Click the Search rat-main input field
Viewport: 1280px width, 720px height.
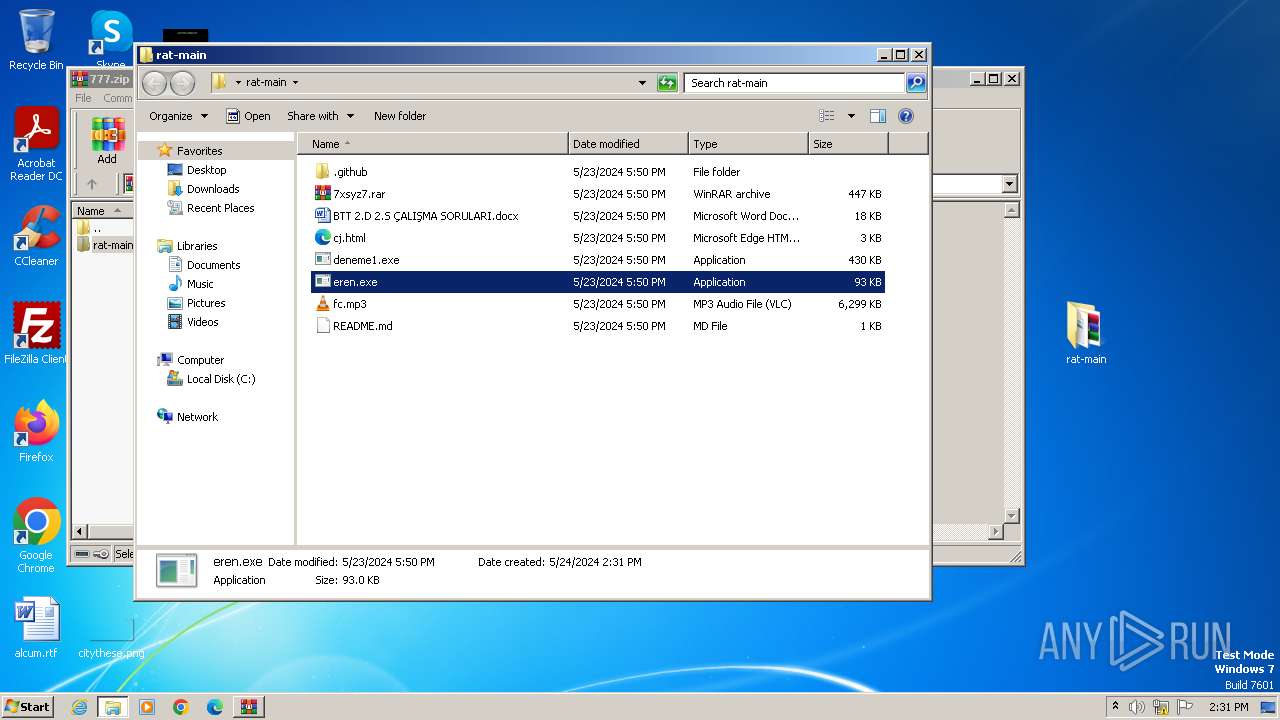(795, 83)
